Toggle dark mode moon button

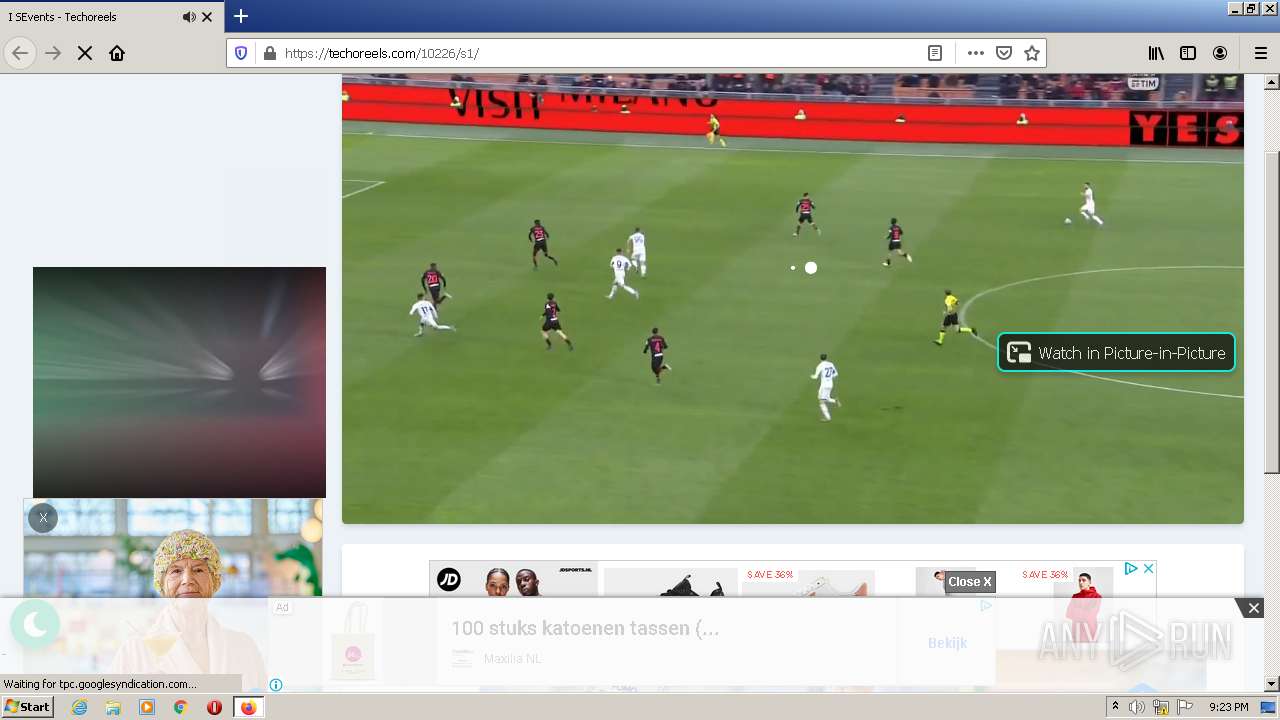pos(35,625)
